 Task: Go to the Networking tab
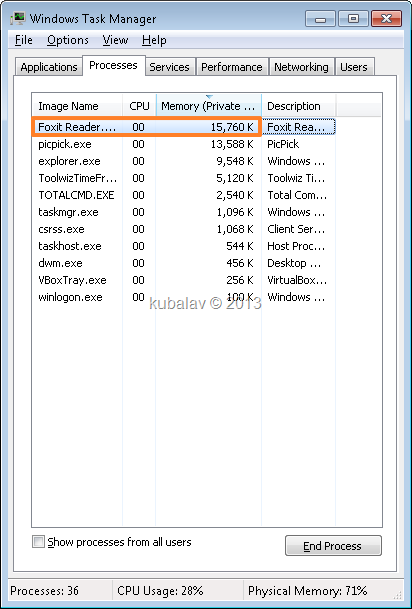coord(301,67)
